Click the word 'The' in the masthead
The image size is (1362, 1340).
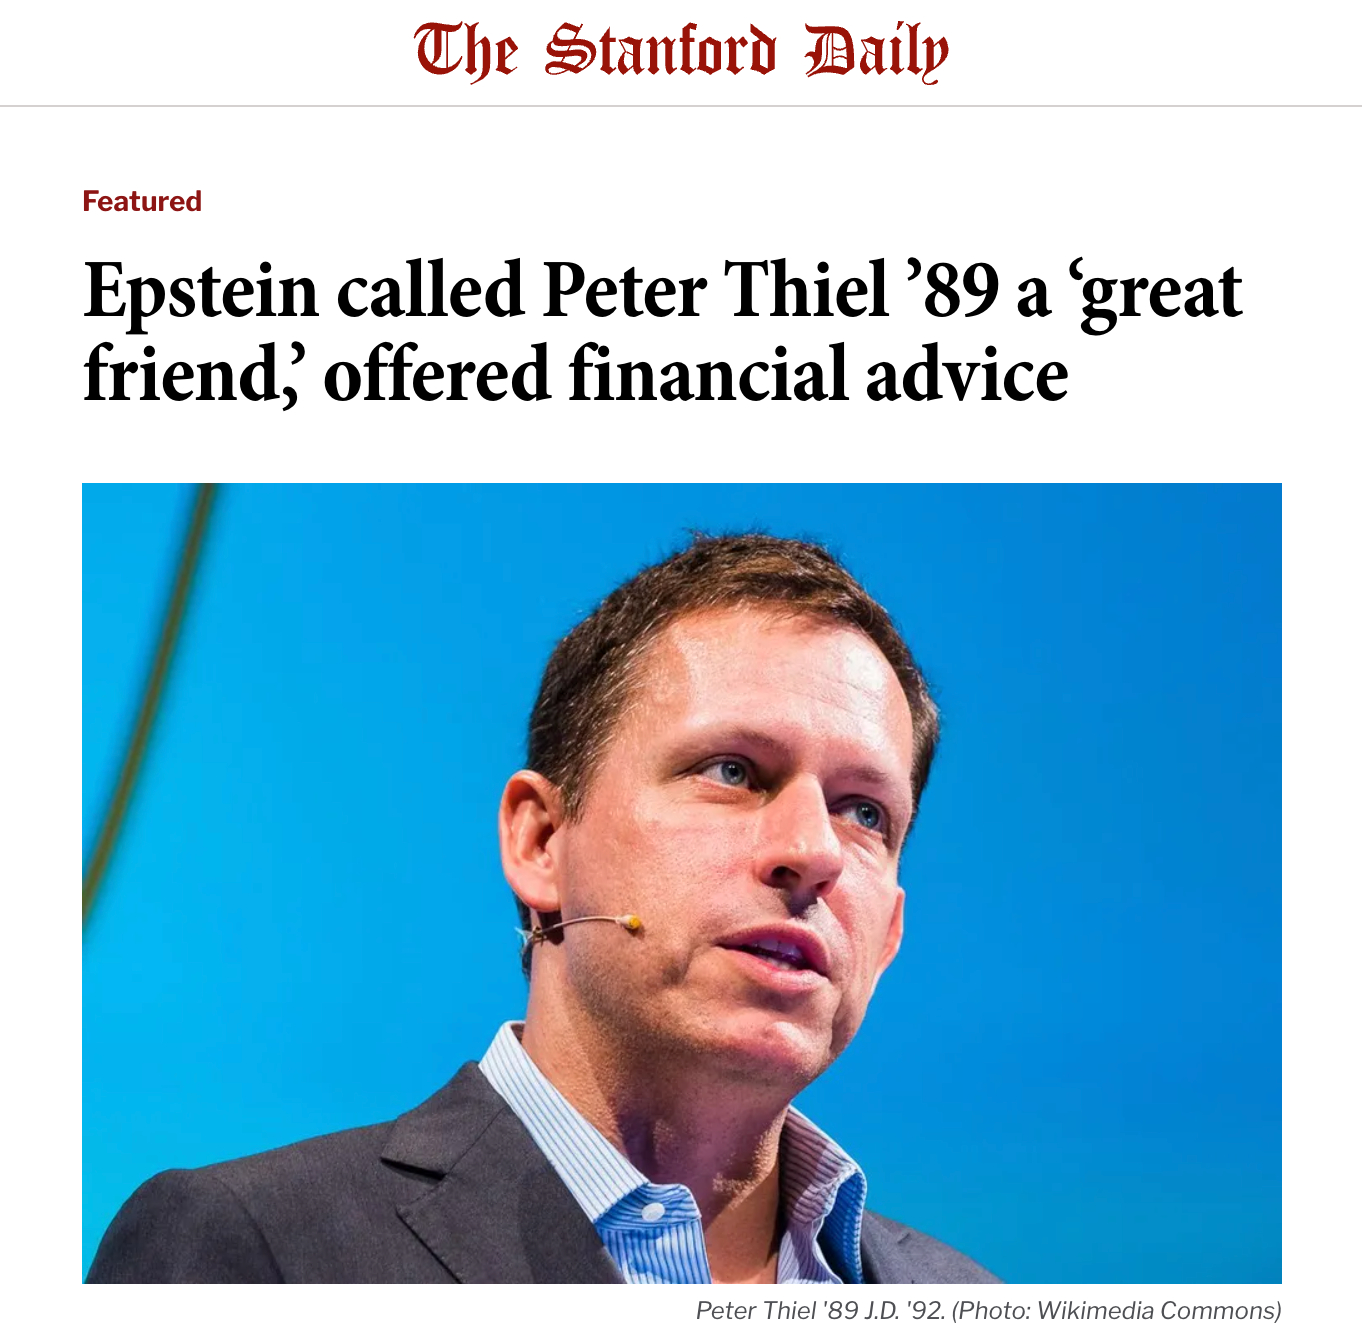466,52
